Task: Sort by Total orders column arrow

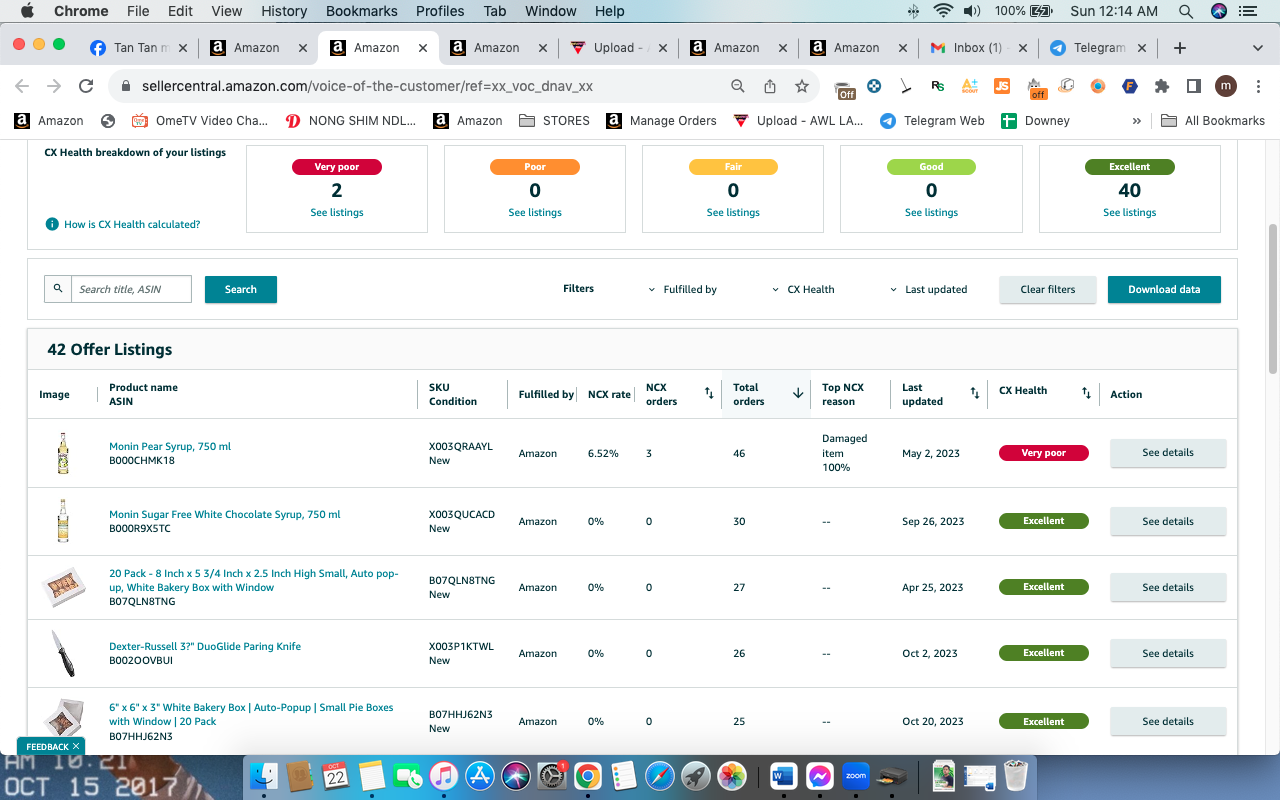Action: pyautogui.click(x=798, y=394)
